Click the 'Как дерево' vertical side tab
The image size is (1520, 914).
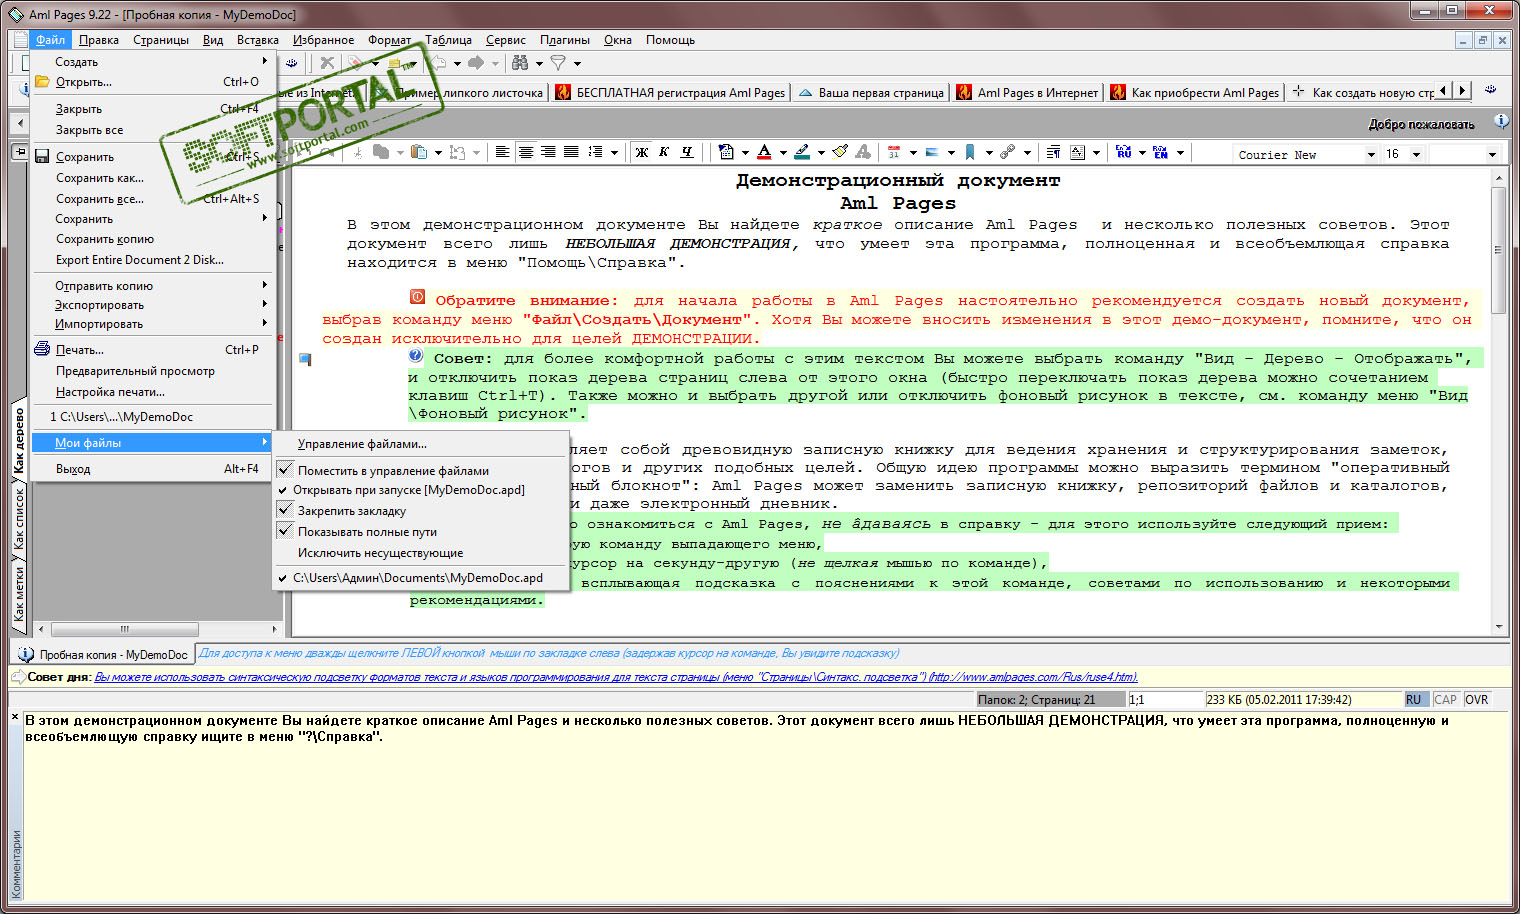tap(19, 440)
